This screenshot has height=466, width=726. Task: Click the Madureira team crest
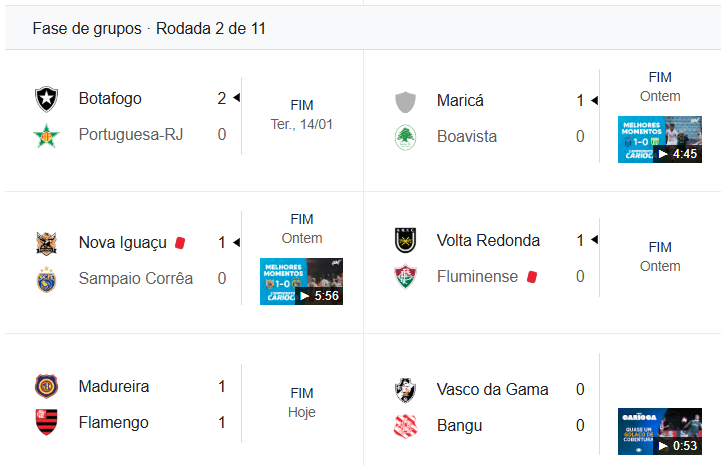coord(46,387)
